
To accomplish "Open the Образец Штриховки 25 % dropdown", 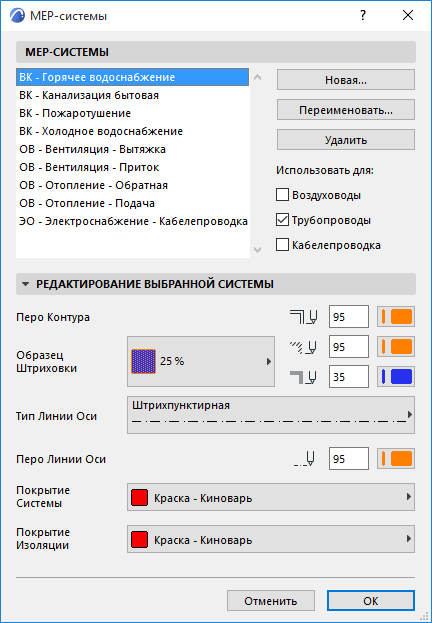I will click(201, 362).
